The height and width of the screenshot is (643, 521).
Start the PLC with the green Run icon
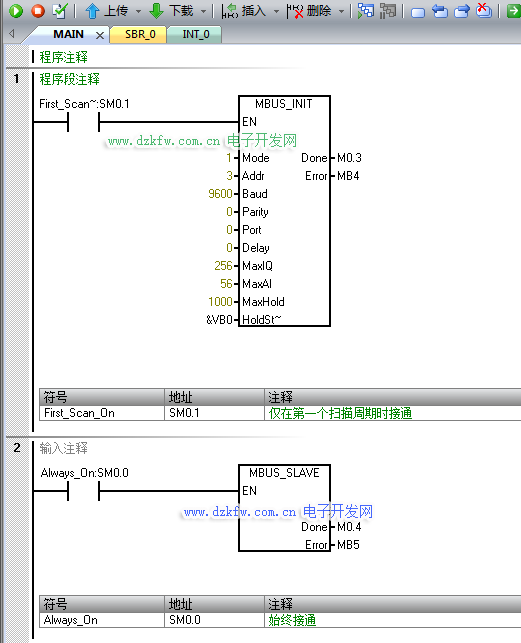(16, 10)
